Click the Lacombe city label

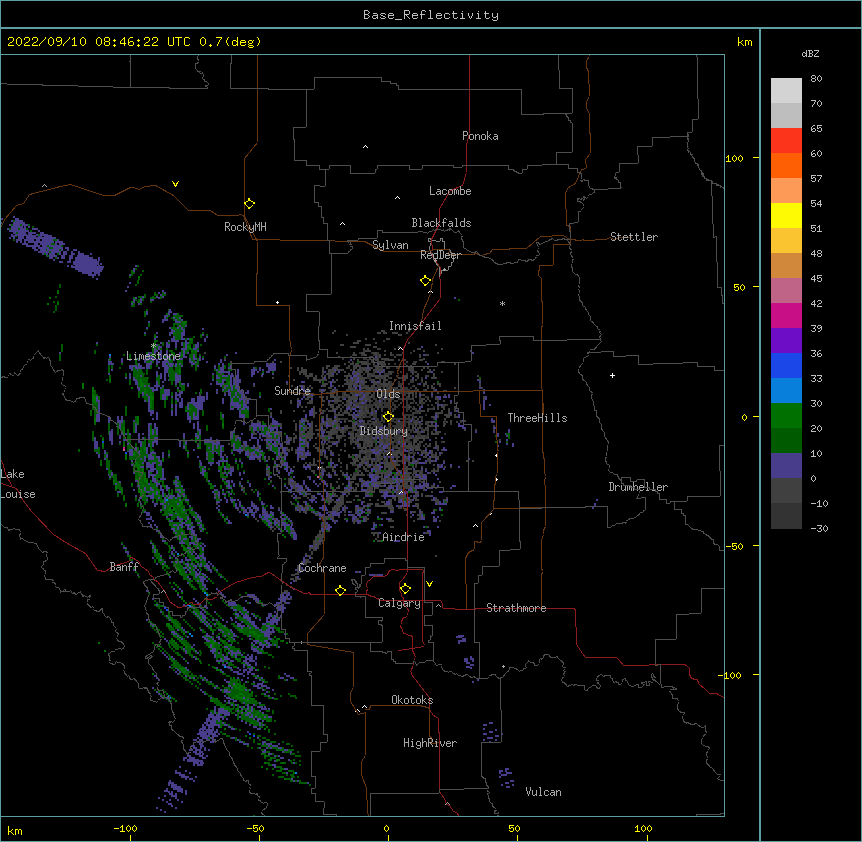(x=450, y=191)
